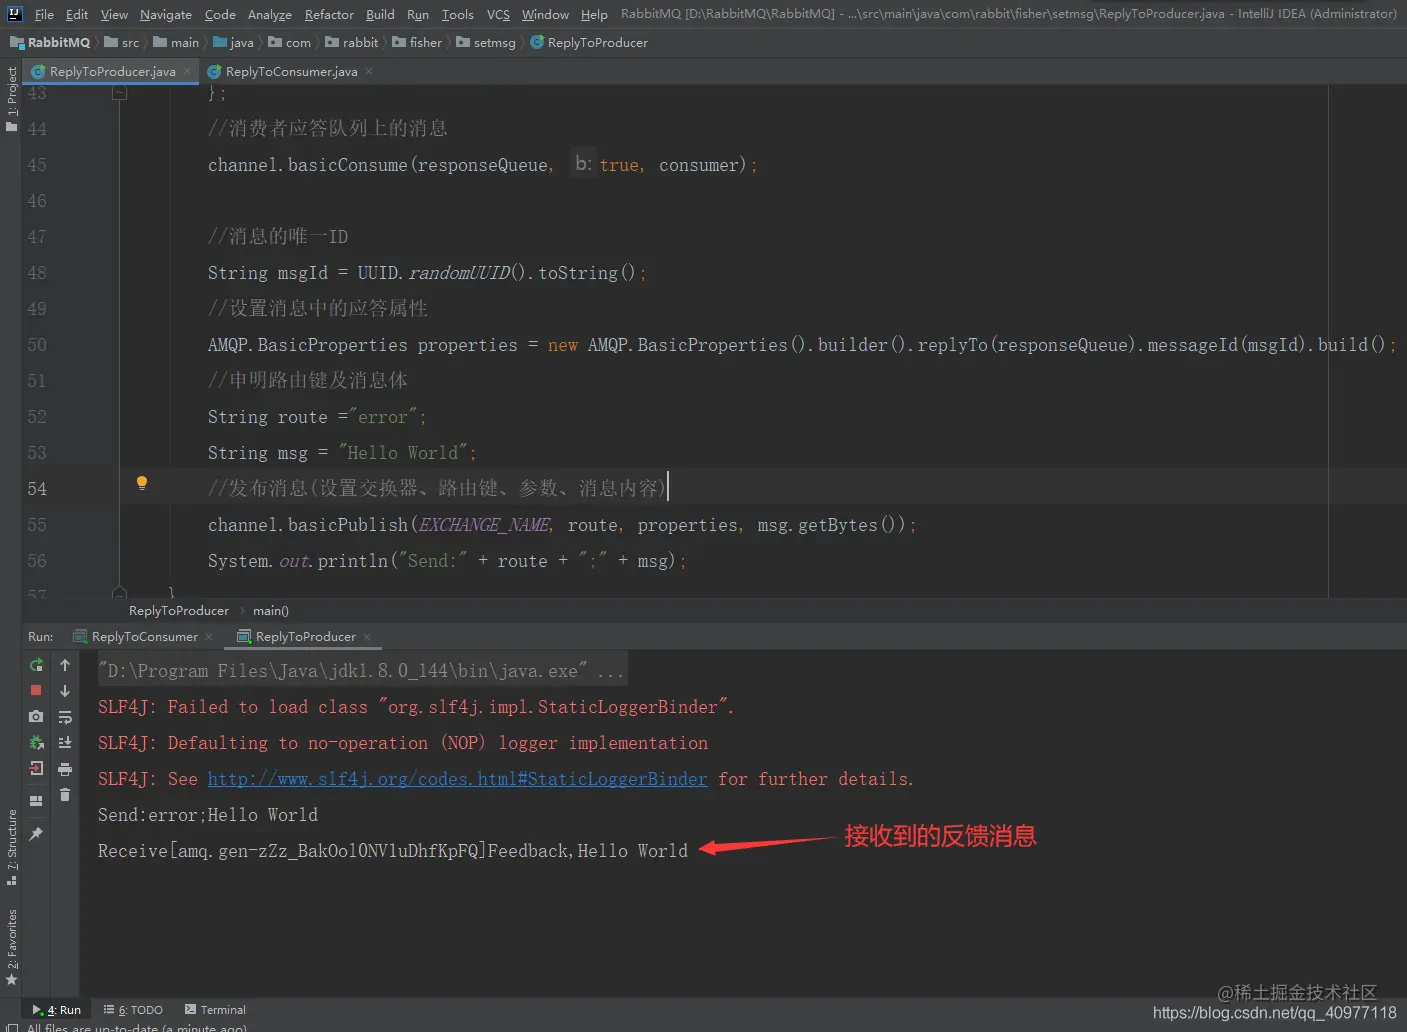
Task: Collapse the code block fold marker at line 43
Action: click(120, 93)
